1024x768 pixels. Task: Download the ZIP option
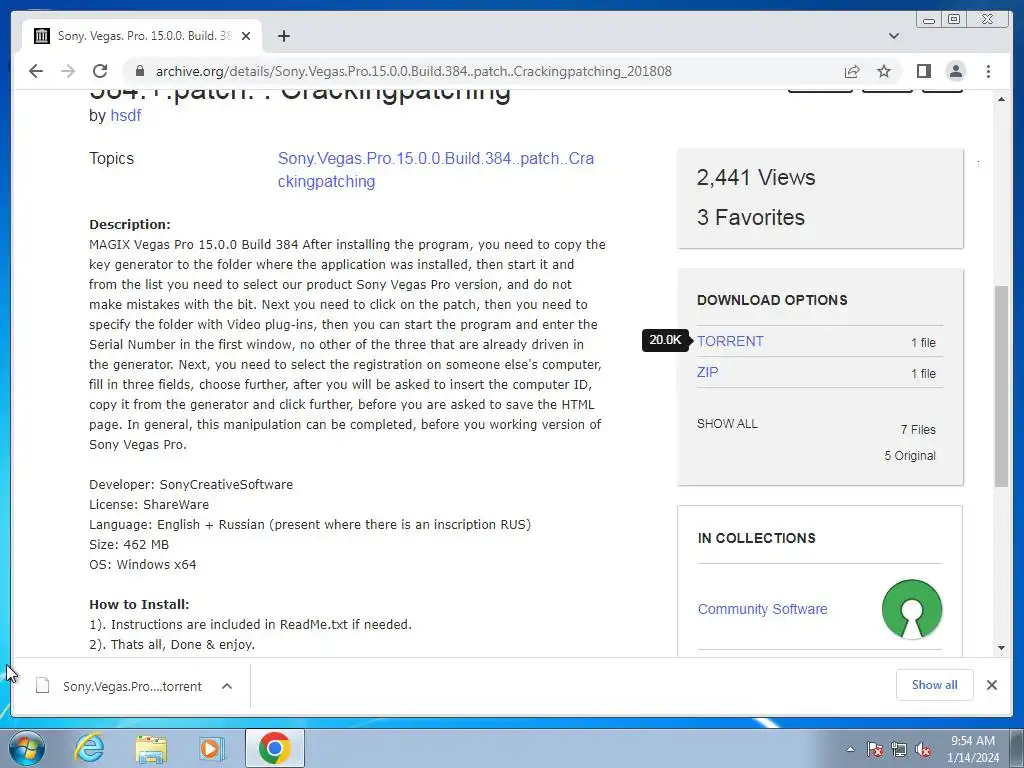(707, 372)
